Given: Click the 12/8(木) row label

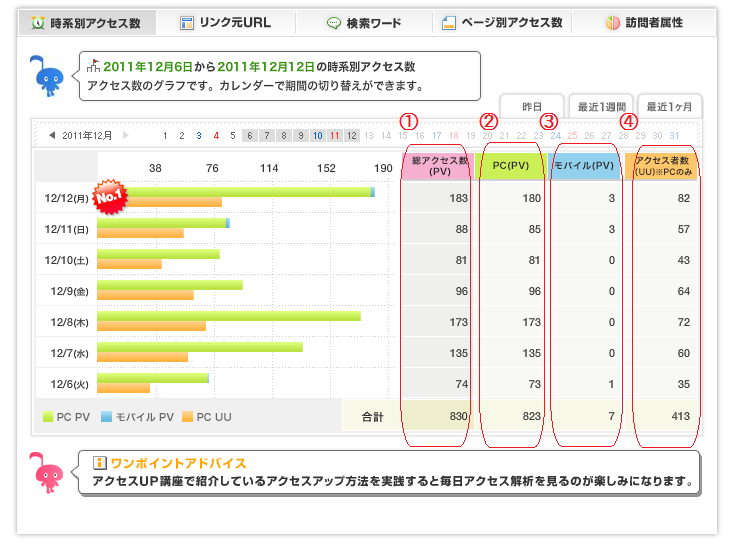Looking at the screenshot, I should (69, 322).
